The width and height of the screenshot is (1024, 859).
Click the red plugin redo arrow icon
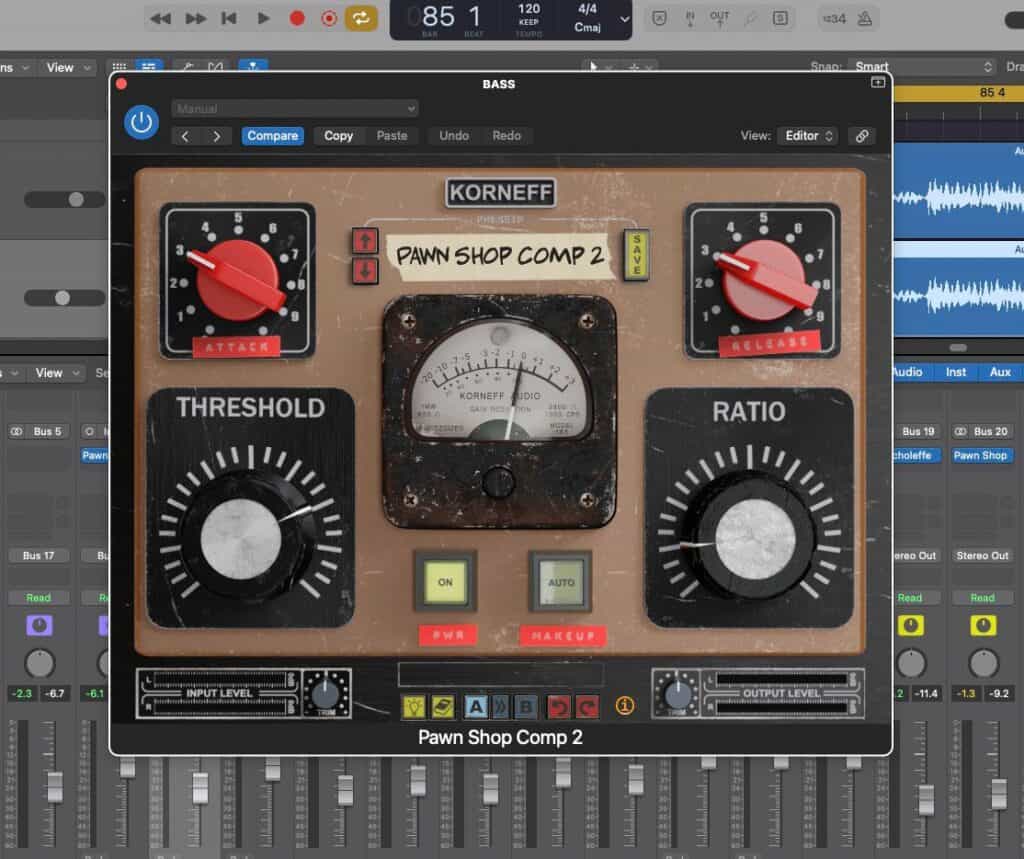coord(587,706)
